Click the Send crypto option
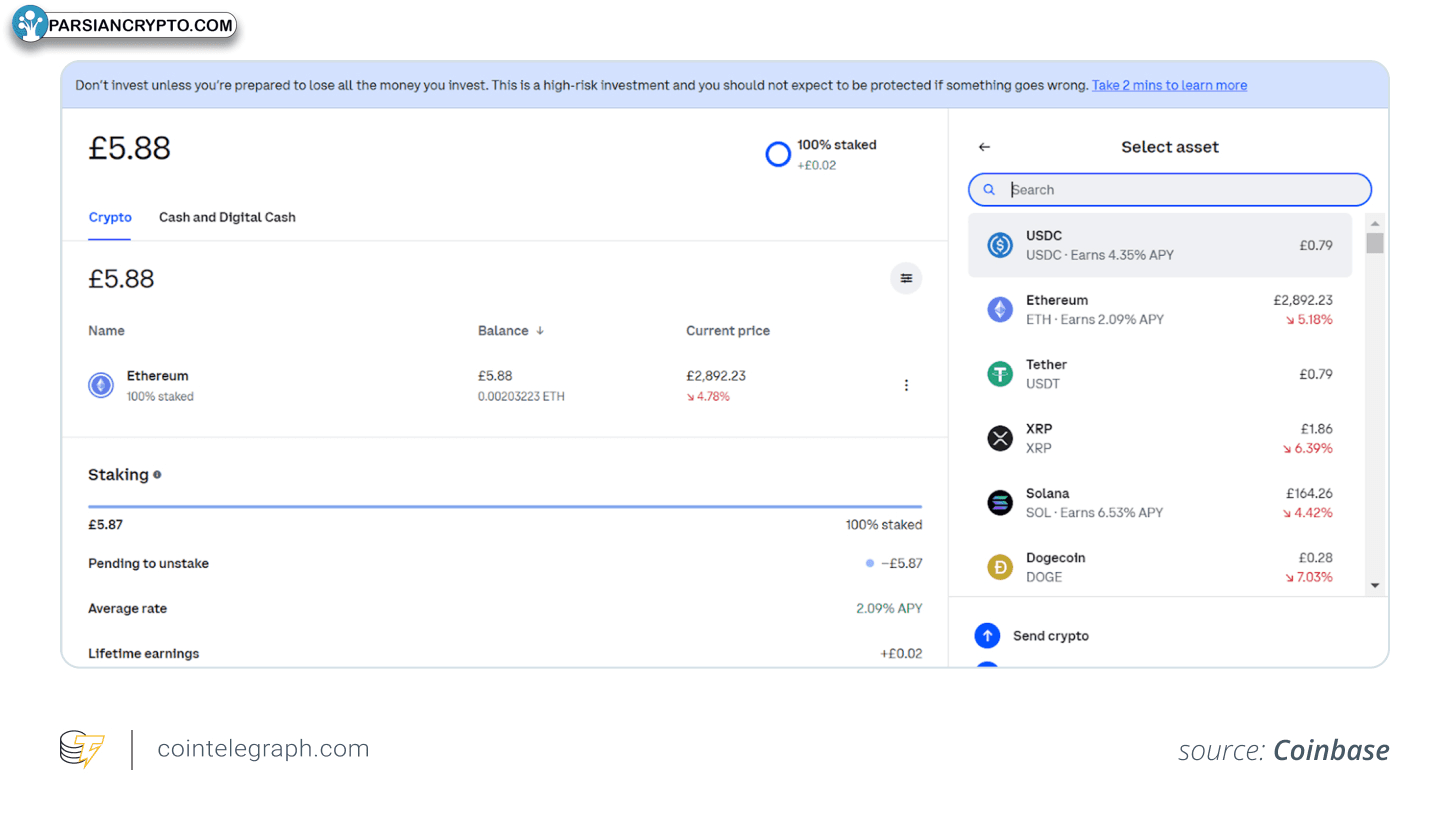The width and height of the screenshot is (1450, 830). coord(1051,636)
